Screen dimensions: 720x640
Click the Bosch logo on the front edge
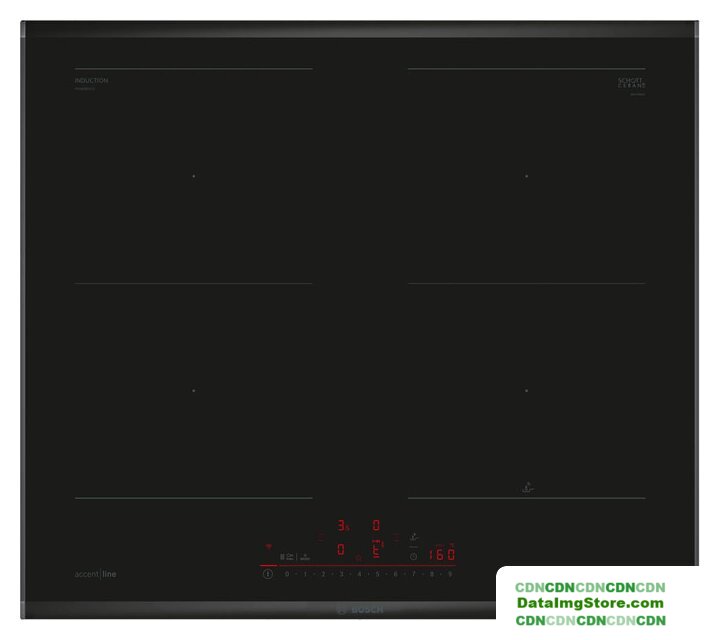(x=358, y=610)
